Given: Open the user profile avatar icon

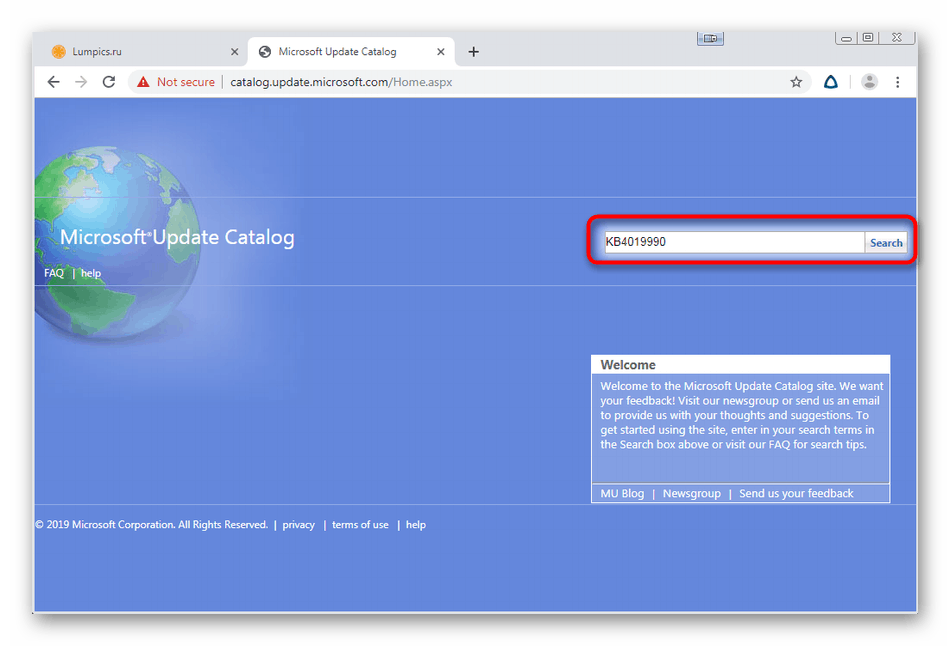Looking at the screenshot, I should [x=869, y=82].
